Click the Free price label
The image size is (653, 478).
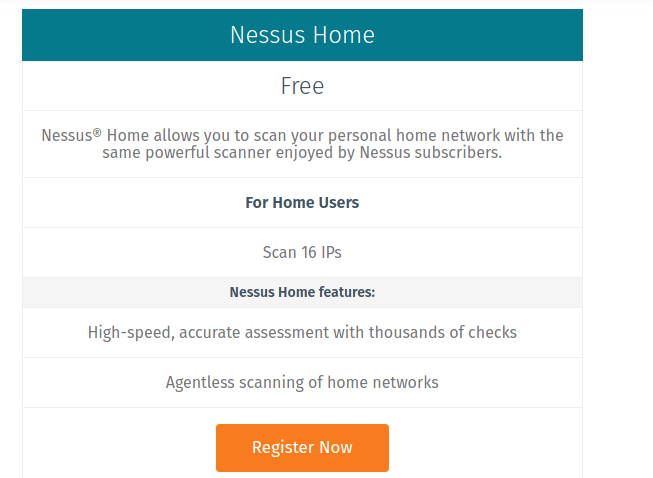302,86
